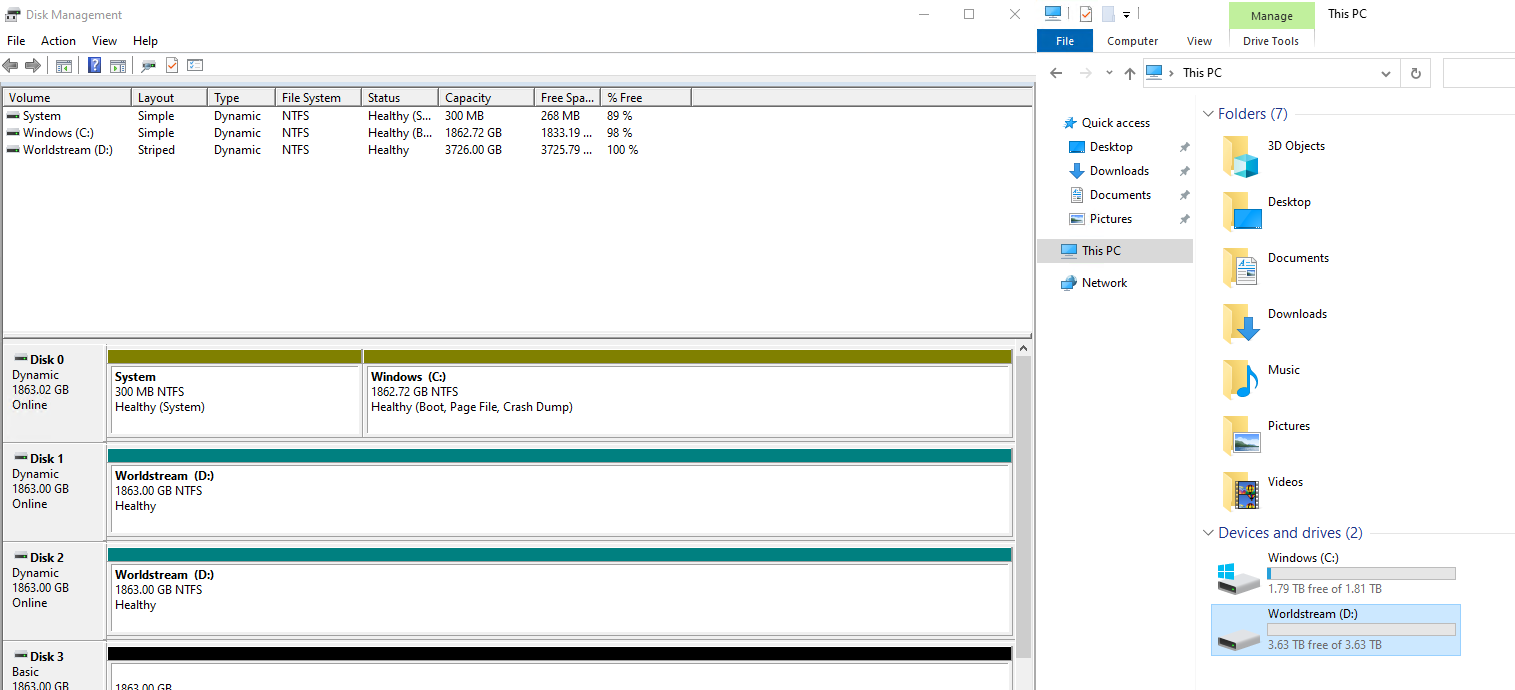The height and width of the screenshot is (690, 1515).
Task: Select the 3D Objects folder icon
Action: click(x=1240, y=156)
